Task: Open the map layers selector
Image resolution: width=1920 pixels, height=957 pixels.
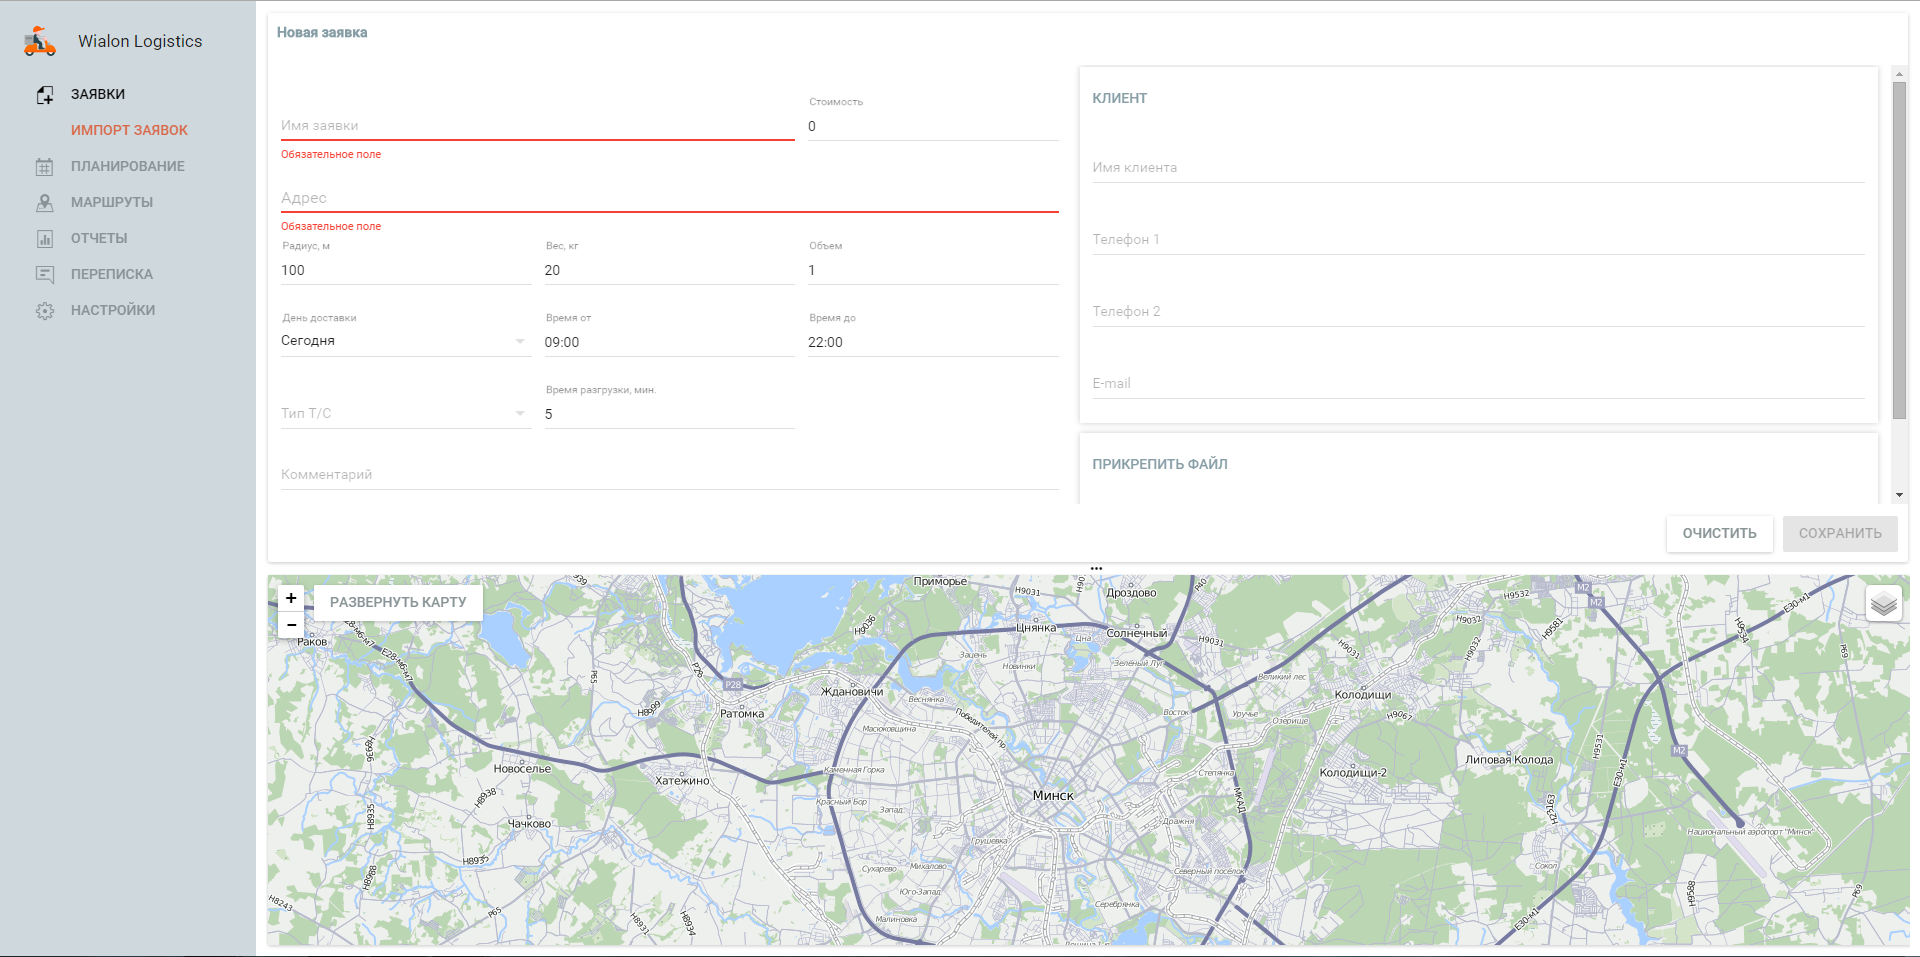Action: point(1883,604)
